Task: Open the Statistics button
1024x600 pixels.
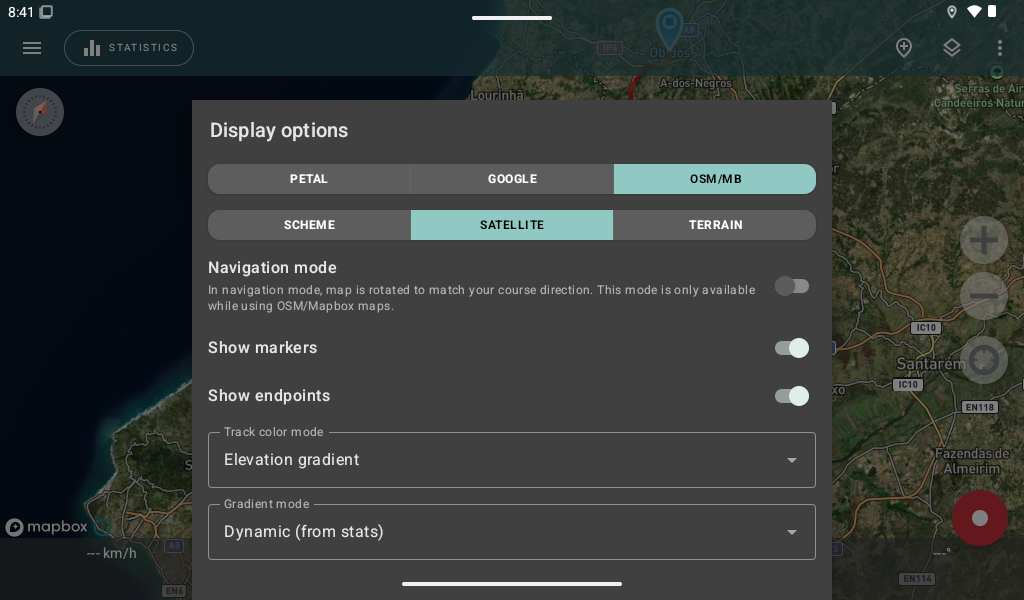Action: (129, 48)
